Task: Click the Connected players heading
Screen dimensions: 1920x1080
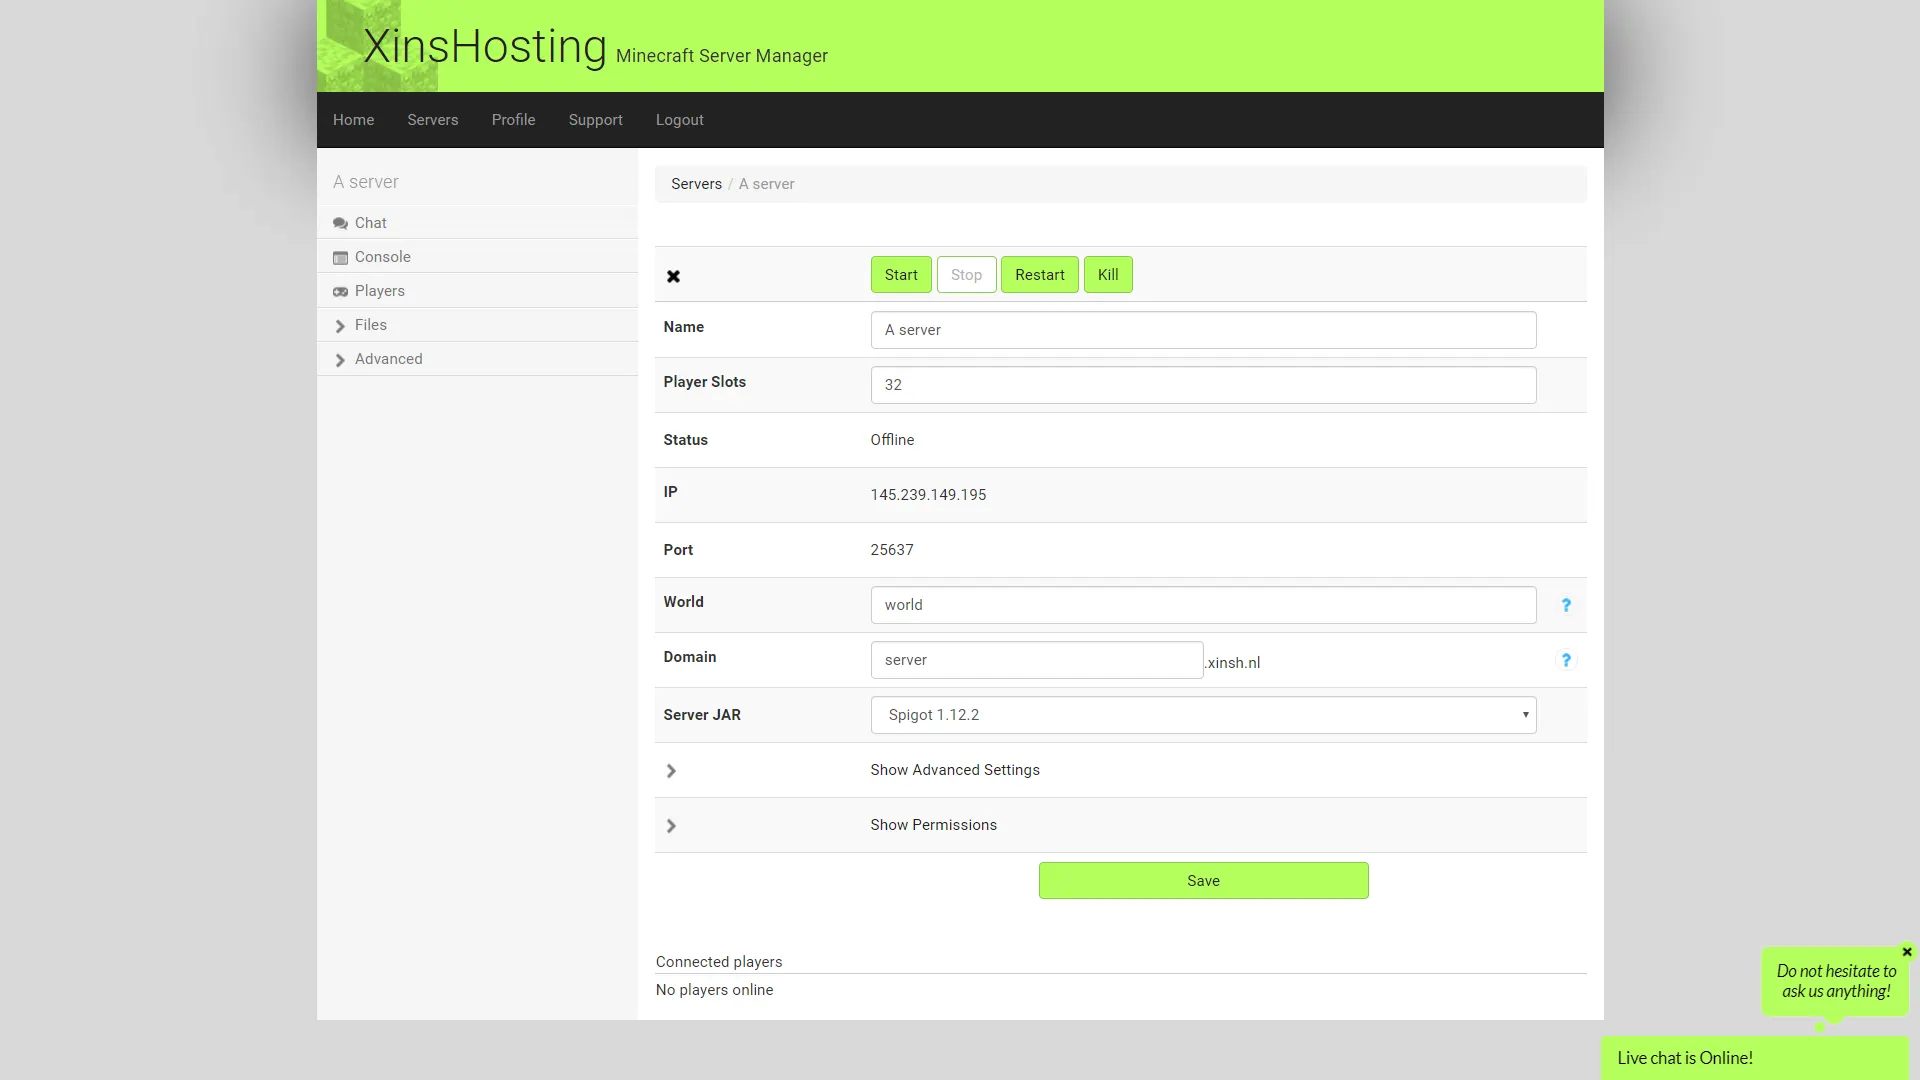Action: [719, 962]
